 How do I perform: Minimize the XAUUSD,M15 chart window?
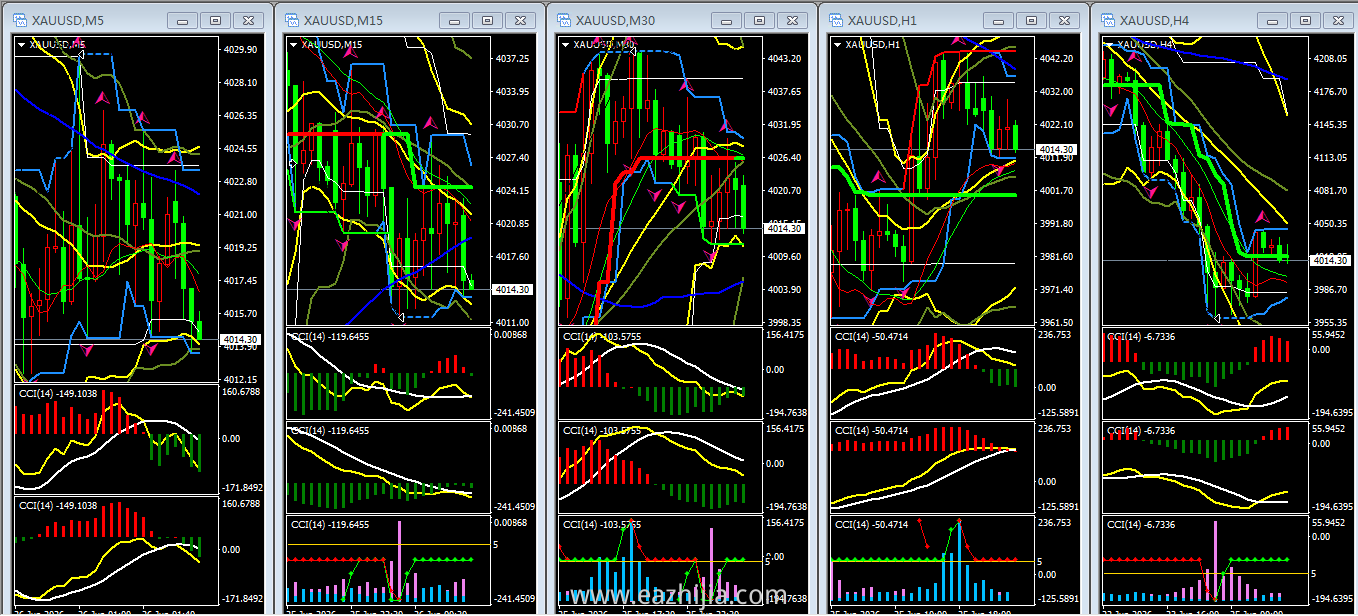(x=453, y=20)
